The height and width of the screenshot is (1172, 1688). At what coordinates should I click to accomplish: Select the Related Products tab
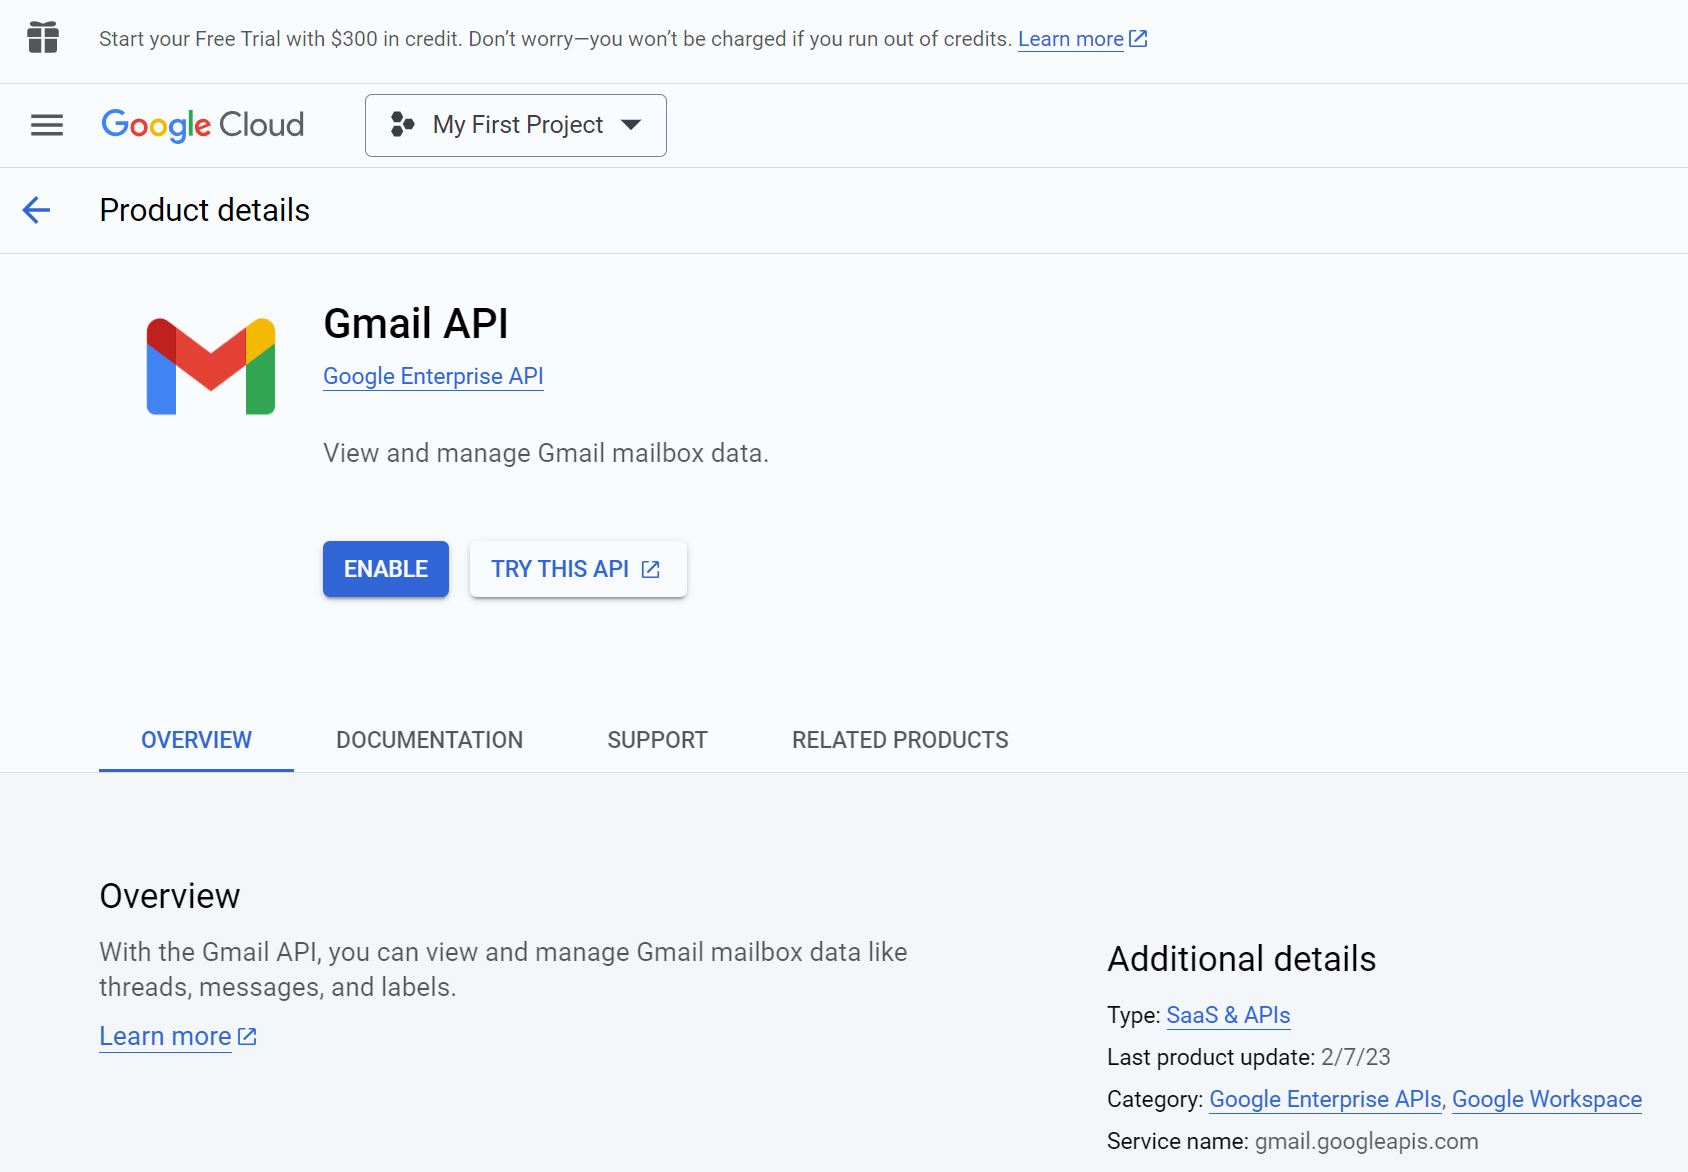coord(900,740)
